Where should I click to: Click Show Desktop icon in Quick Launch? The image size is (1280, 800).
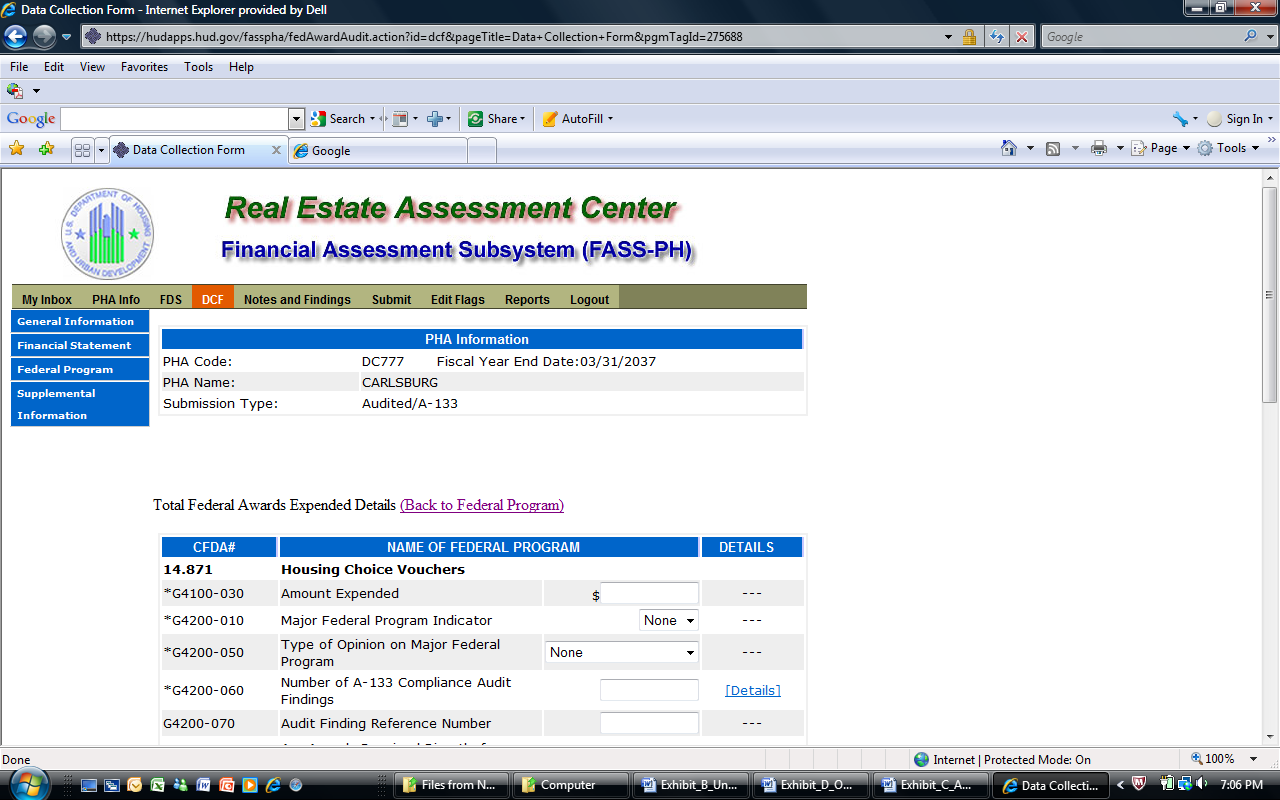click(x=89, y=785)
